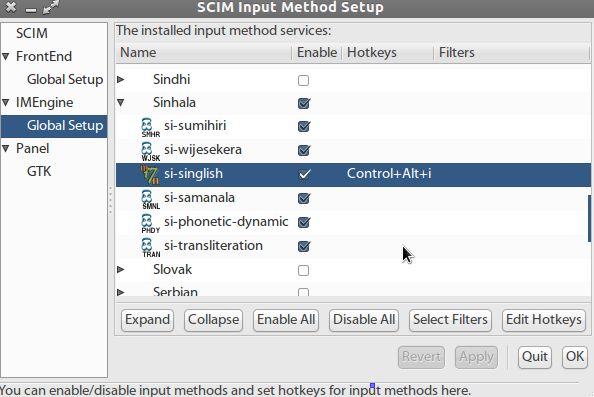Image resolution: width=594 pixels, height=397 pixels.
Task: Click the Enable All button
Action: [x=286, y=320]
